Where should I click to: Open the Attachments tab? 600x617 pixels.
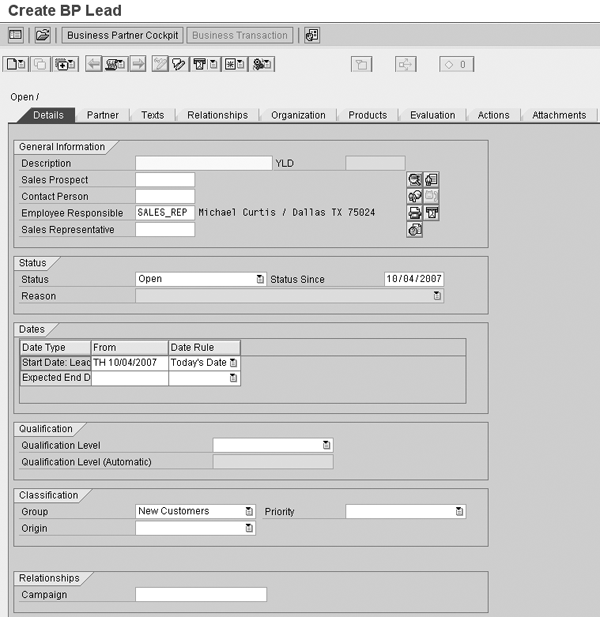pyautogui.click(x=559, y=115)
